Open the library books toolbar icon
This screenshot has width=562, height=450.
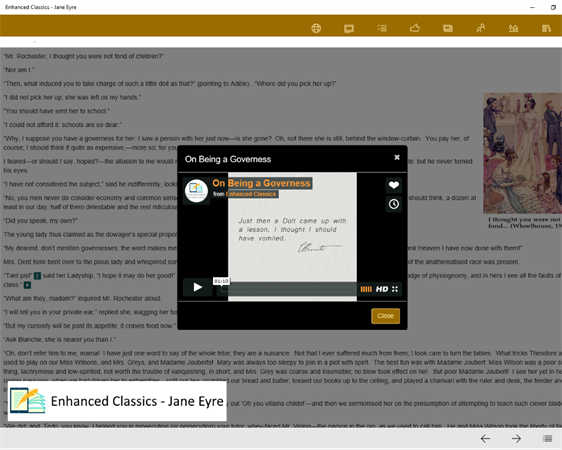coord(546,28)
